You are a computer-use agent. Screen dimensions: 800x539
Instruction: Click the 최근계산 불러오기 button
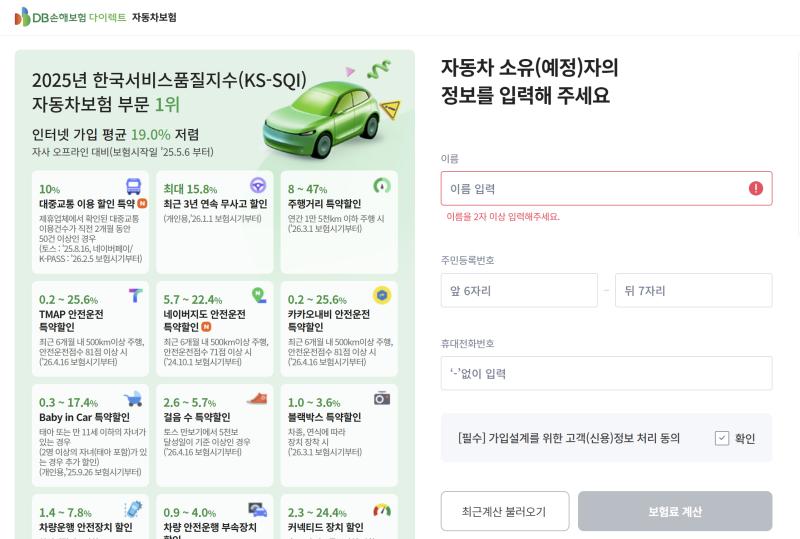[x=505, y=511]
